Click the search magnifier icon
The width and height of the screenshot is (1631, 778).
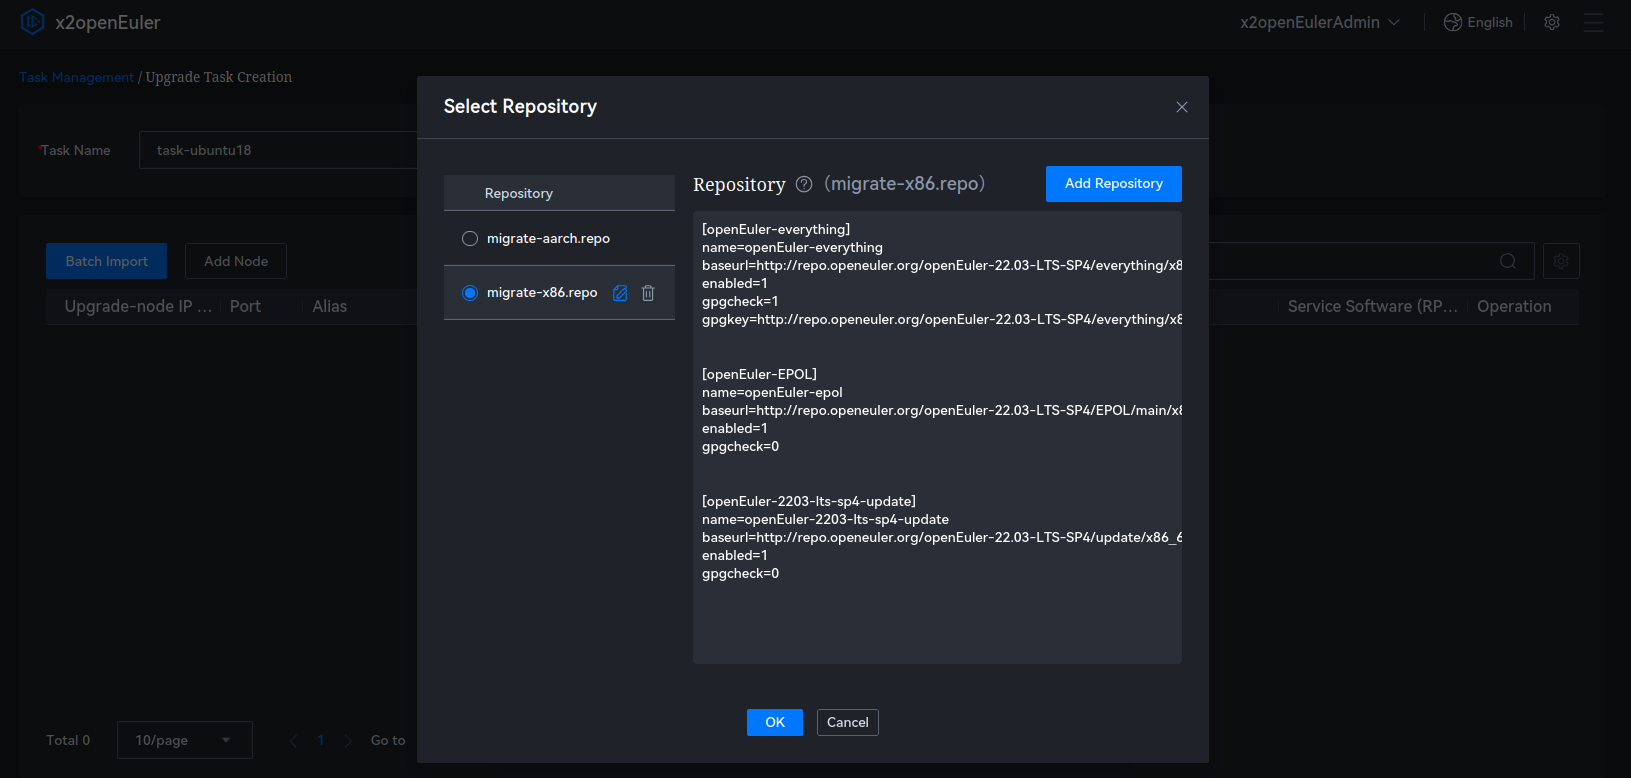[1508, 261]
